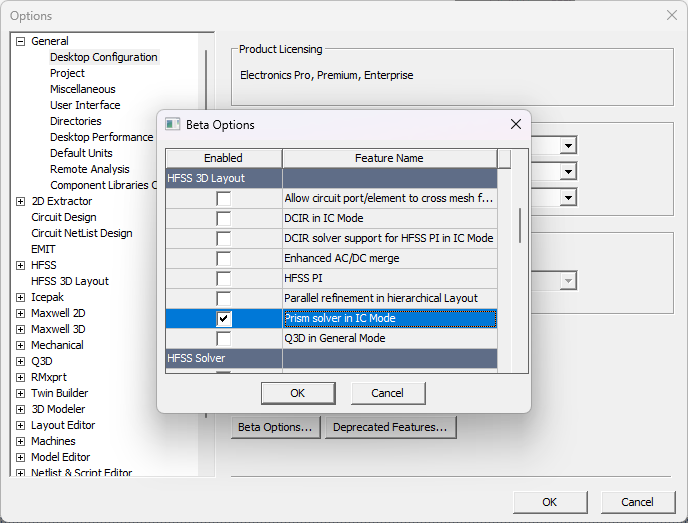Expand the Layout Editor node

click(x=20, y=426)
